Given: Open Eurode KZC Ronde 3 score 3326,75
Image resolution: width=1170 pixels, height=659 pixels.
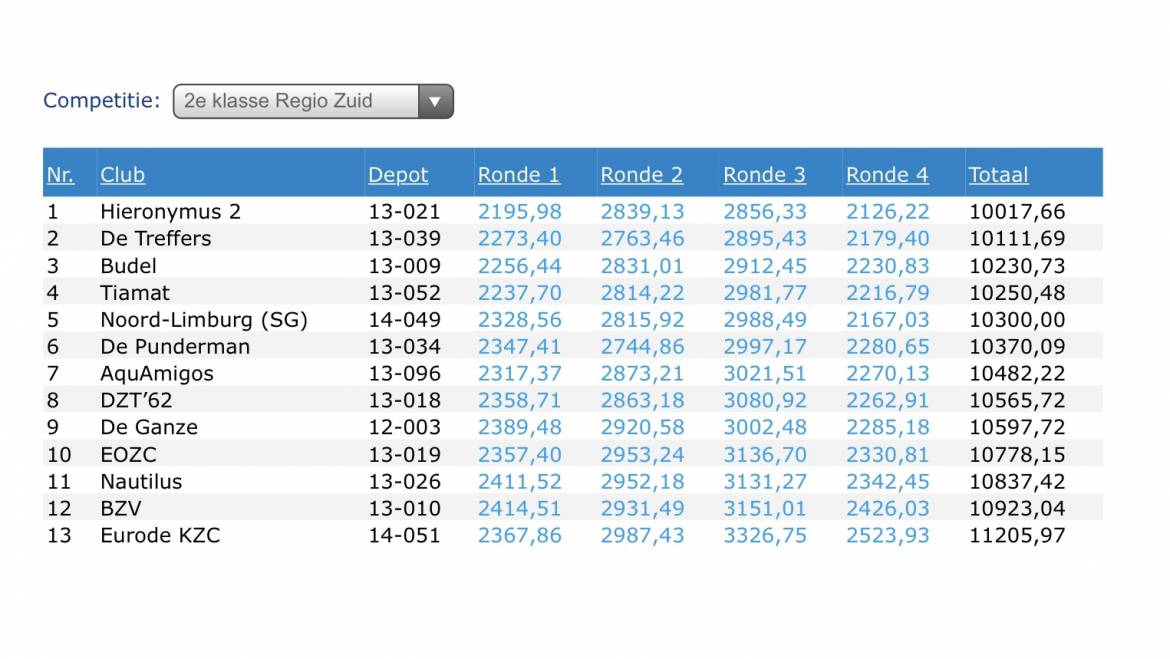Looking at the screenshot, I should (x=765, y=536).
